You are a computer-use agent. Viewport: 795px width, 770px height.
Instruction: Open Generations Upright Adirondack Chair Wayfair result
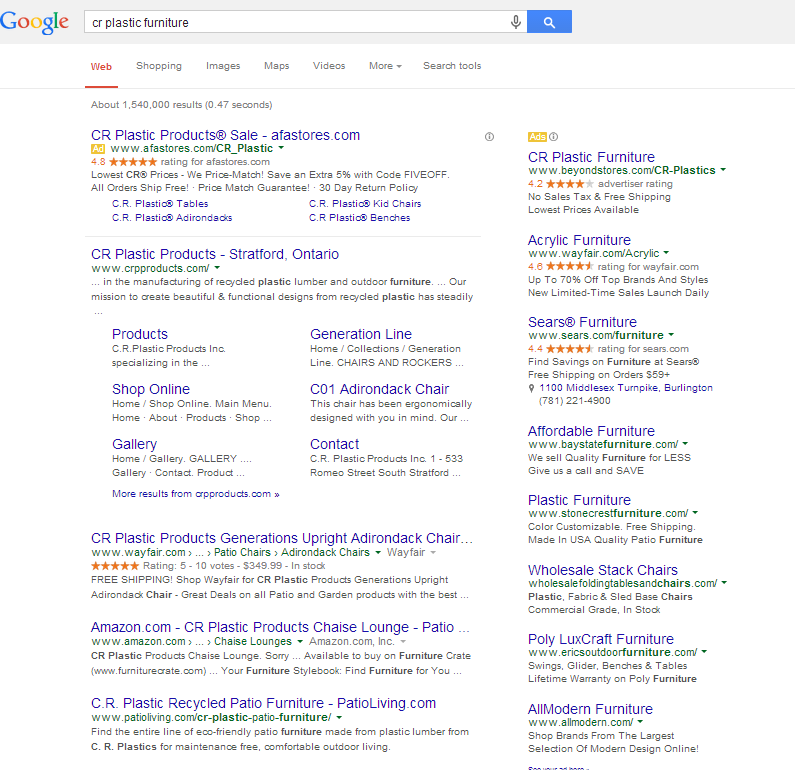pyautogui.click(x=282, y=538)
